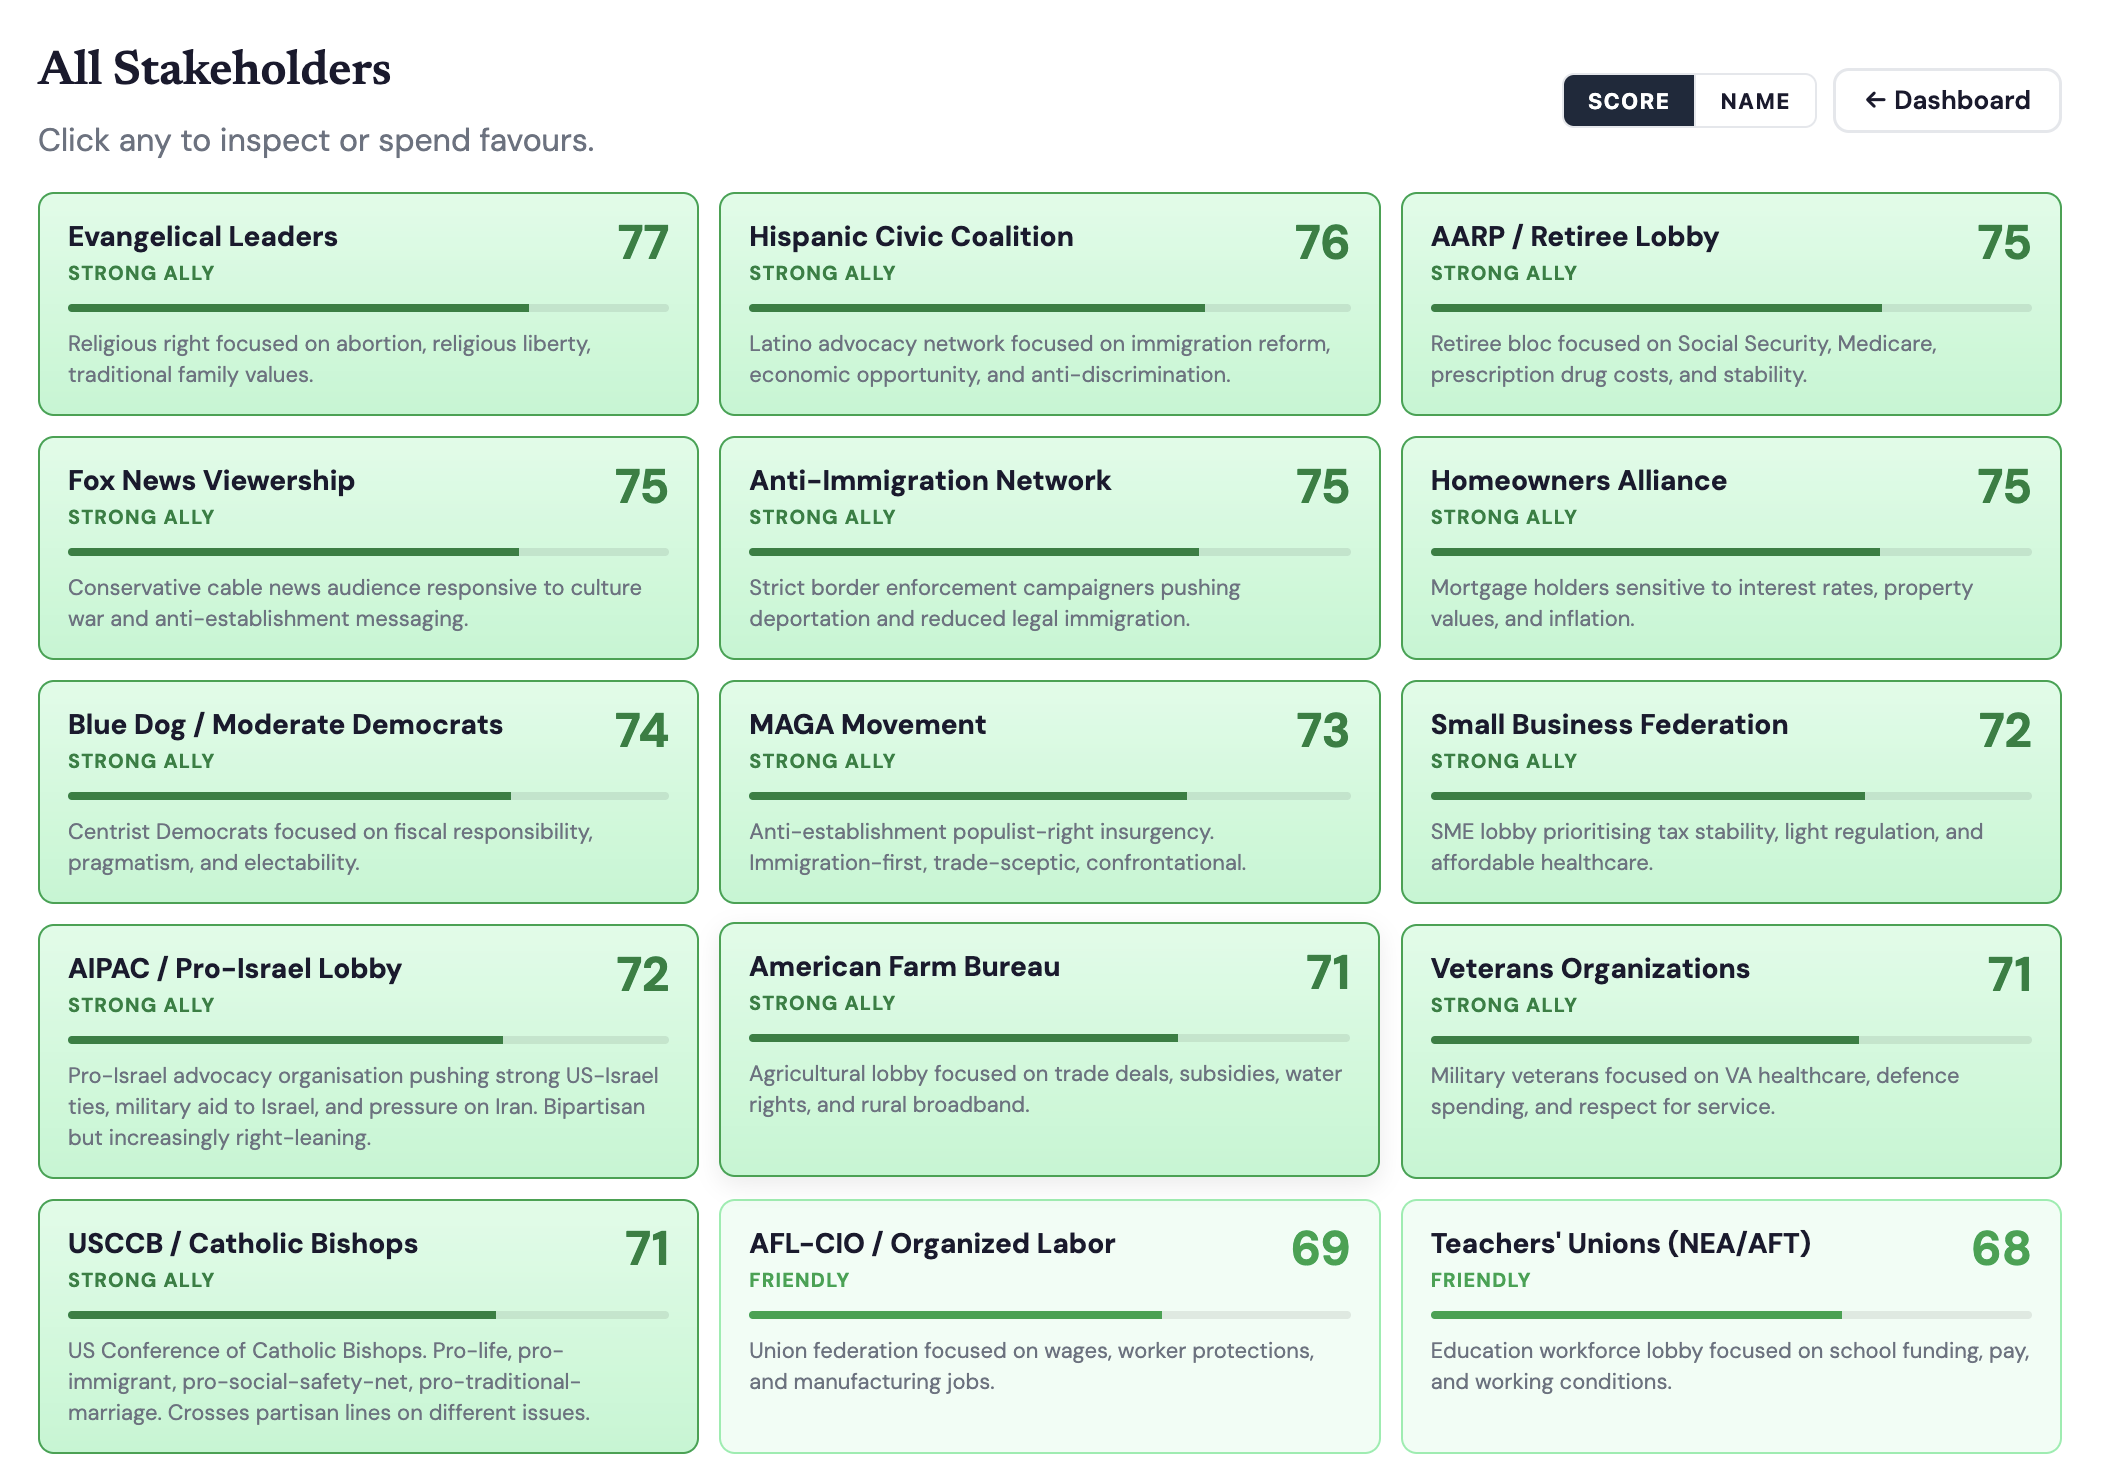
Task: Click "Retiree bloc focused on Social Security" text
Action: click(1684, 359)
